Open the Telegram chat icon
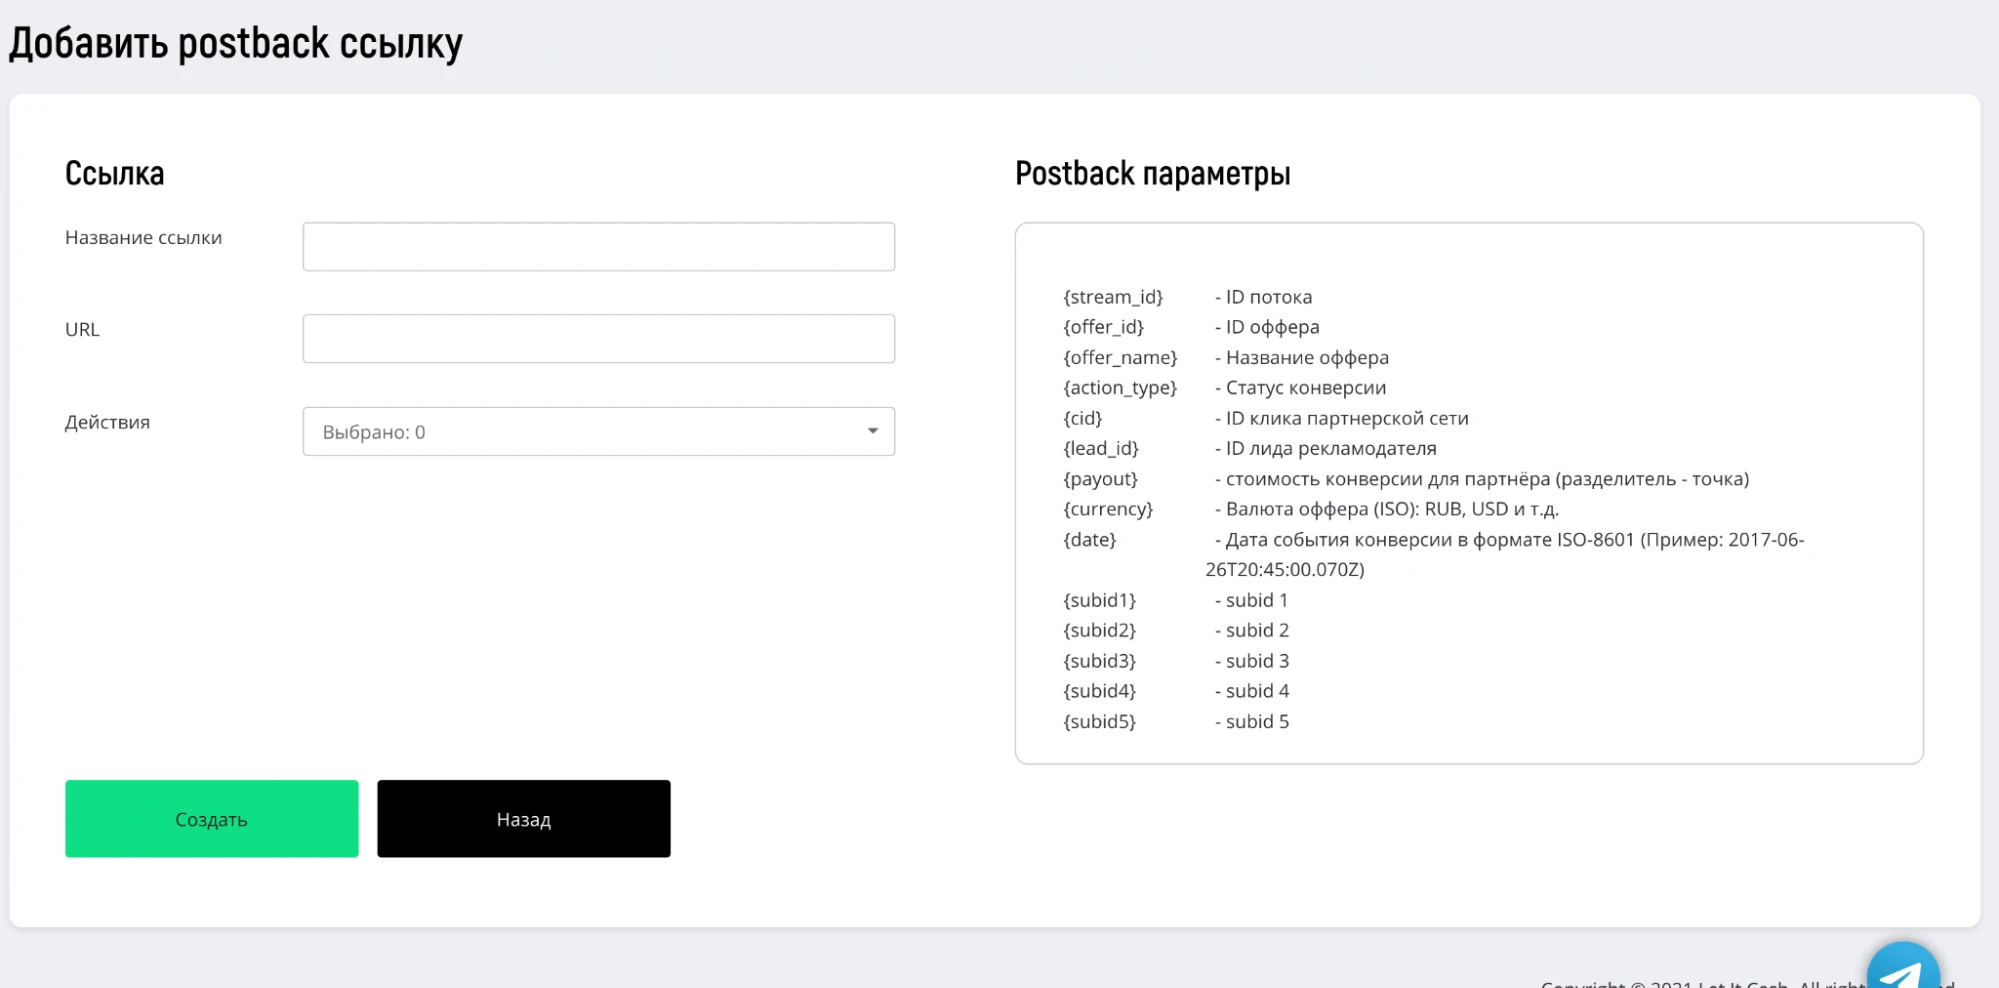The width and height of the screenshot is (1999, 988). [x=1903, y=967]
